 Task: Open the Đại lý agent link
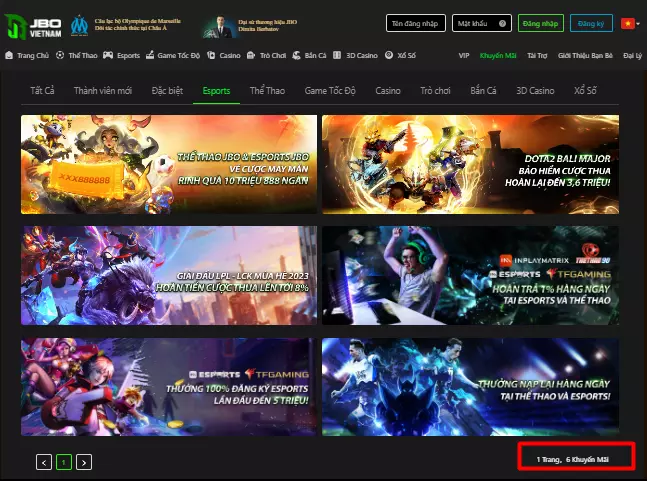click(633, 55)
